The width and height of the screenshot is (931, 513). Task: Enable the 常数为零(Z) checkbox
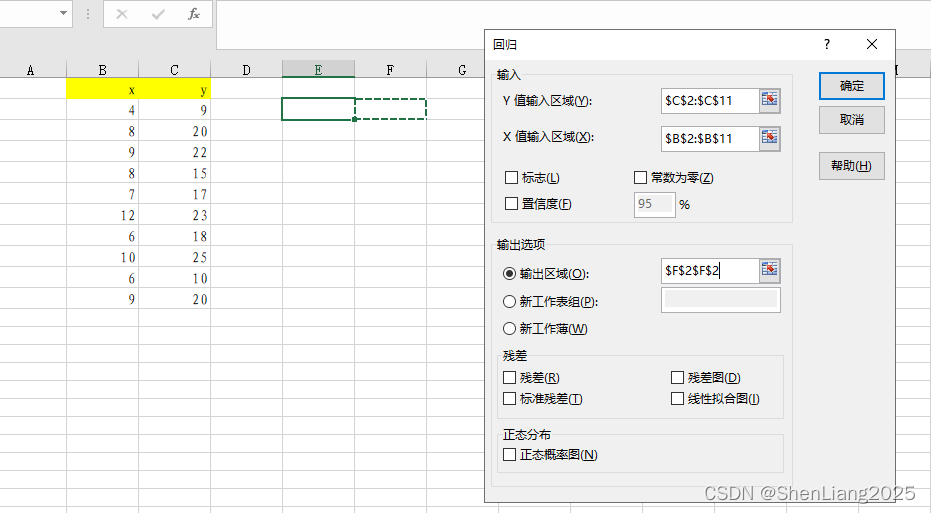[640, 178]
